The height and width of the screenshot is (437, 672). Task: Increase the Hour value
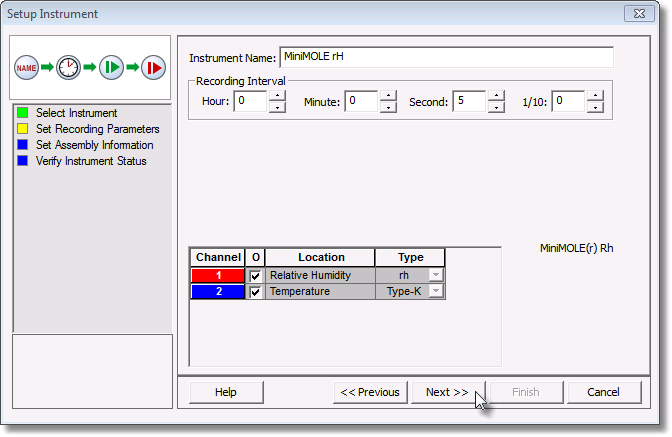click(278, 96)
